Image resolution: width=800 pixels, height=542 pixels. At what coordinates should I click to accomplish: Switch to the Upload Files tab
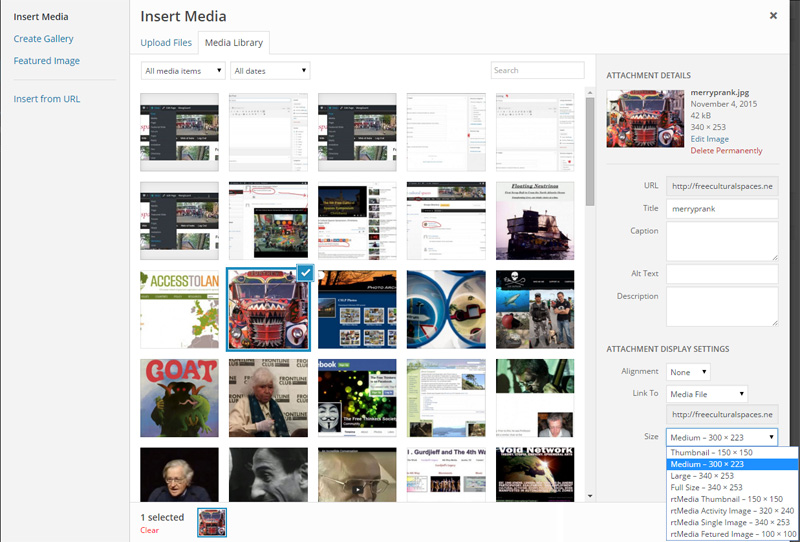(168, 43)
